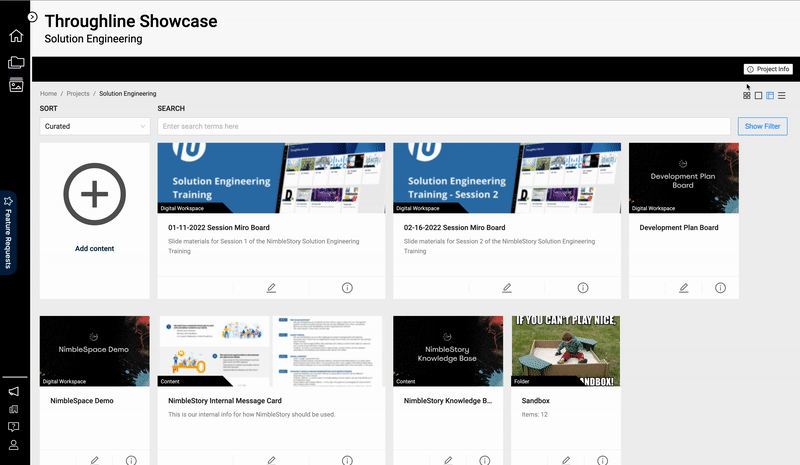This screenshot has height=465, width=800.
Task: Open the Curated sort dropdown
Action: click(x=95, y=127)
